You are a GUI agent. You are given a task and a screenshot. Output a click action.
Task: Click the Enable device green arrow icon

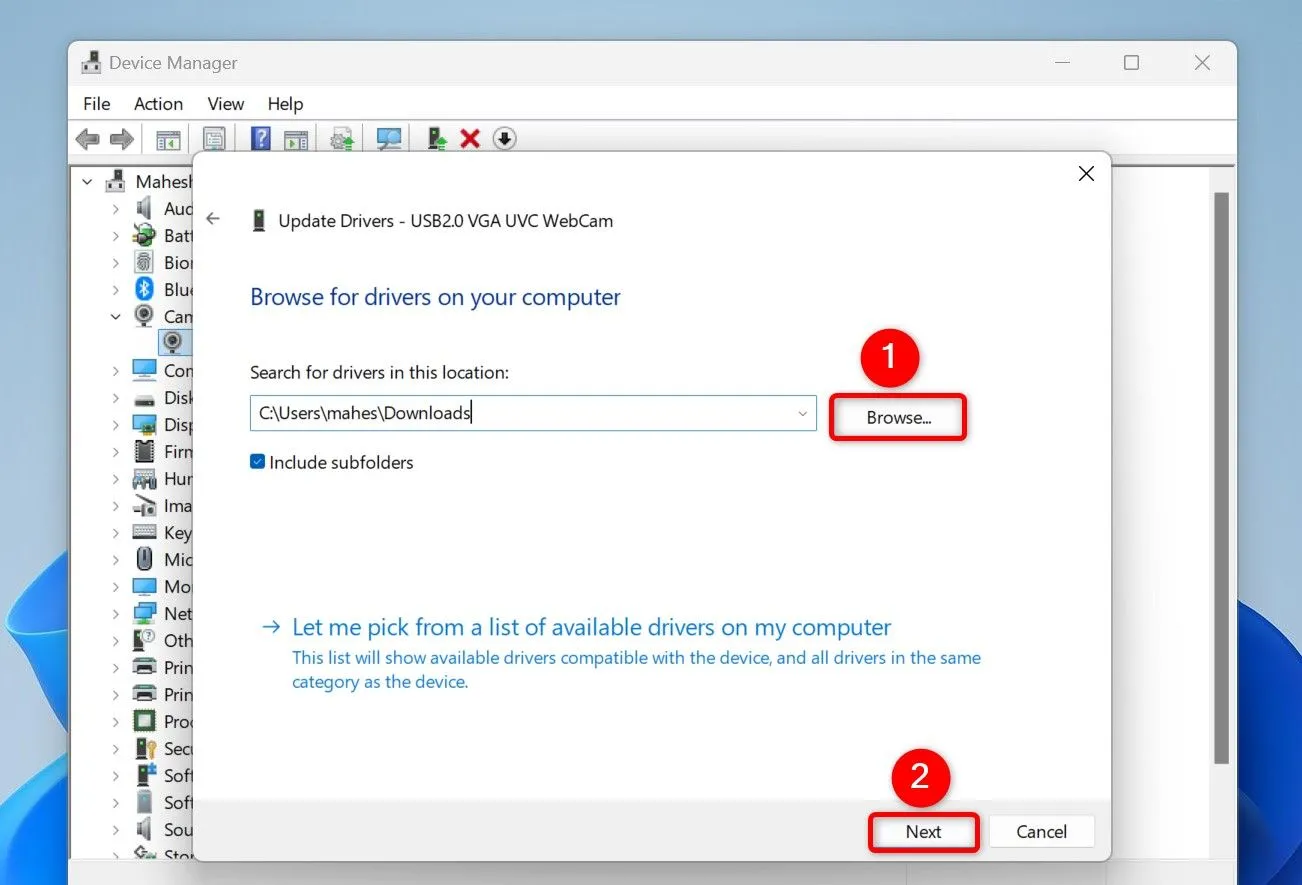pos(437,138)
